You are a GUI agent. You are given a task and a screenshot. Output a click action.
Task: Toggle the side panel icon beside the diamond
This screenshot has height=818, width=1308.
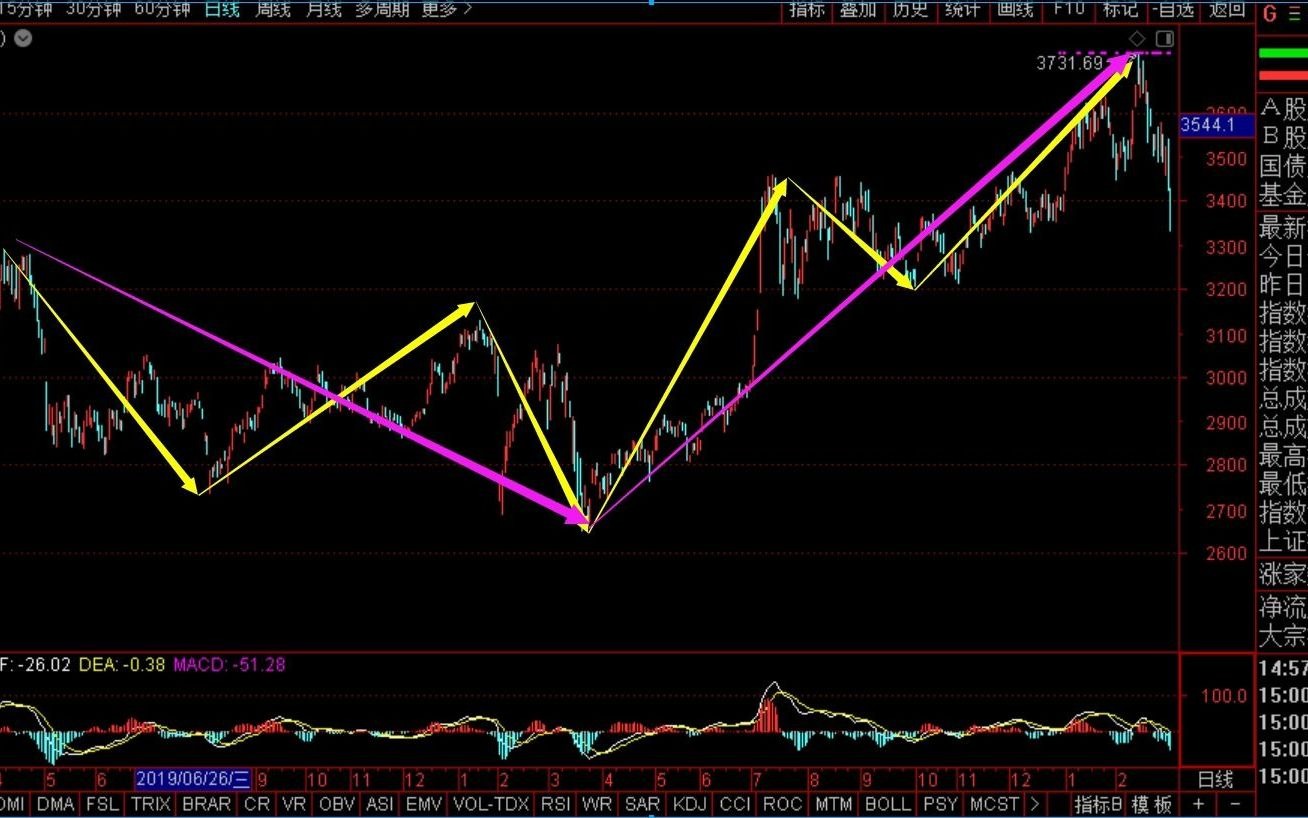pyautogui.click(x=1164, y=38)
